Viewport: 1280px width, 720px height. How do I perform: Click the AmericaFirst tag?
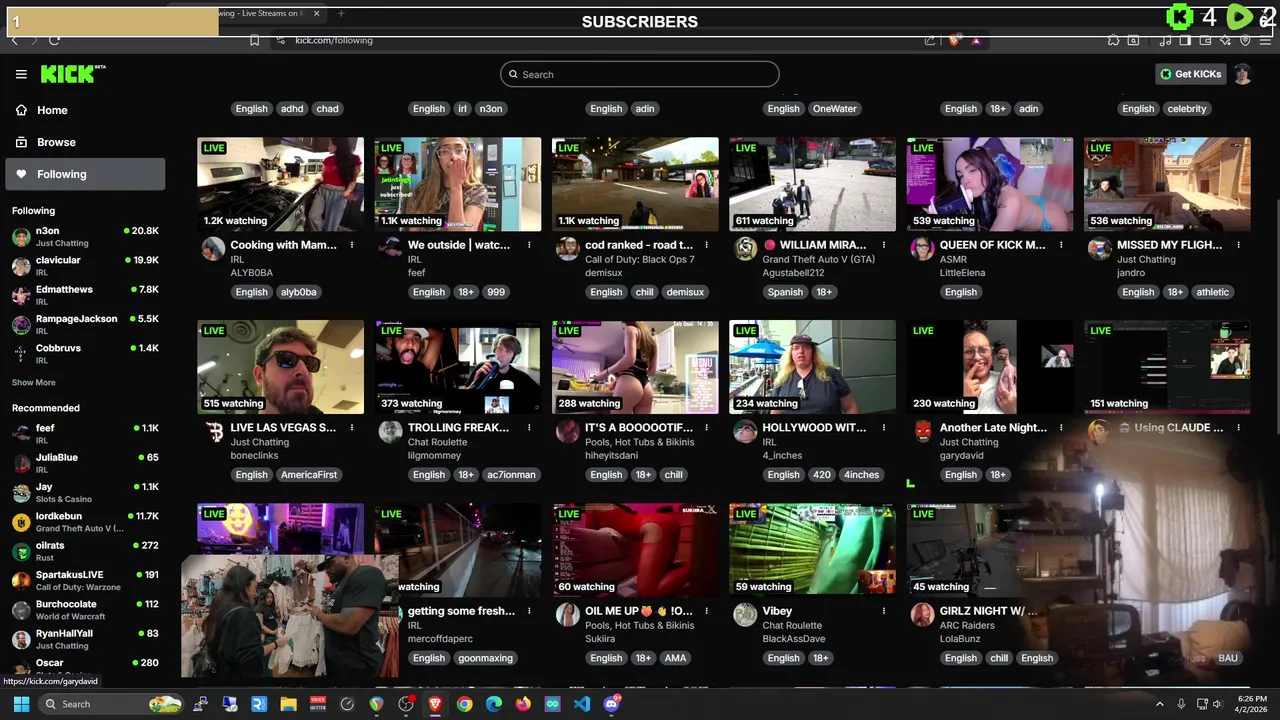[309, 475]
